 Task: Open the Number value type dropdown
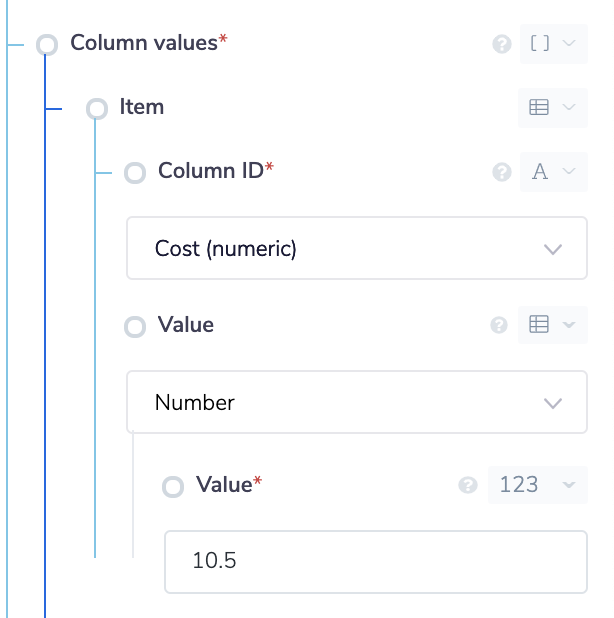(356, 403)
